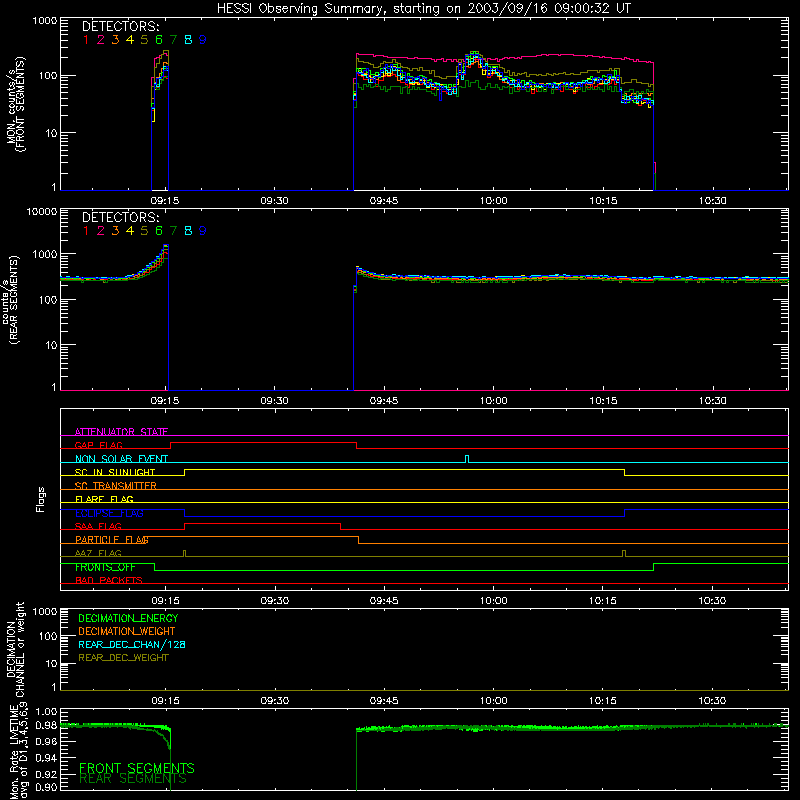The image size is (800, 800).
Task: Click the REAR_DEC_CHAN/128 legend entry
Action: click(132, 645)
